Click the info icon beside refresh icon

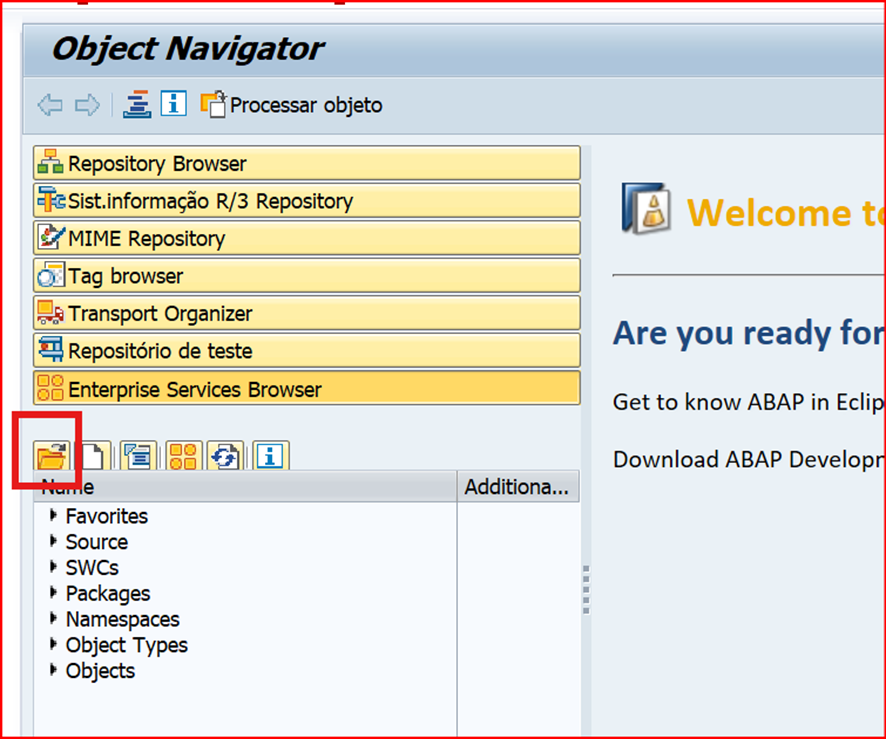(x=270, y=456)
